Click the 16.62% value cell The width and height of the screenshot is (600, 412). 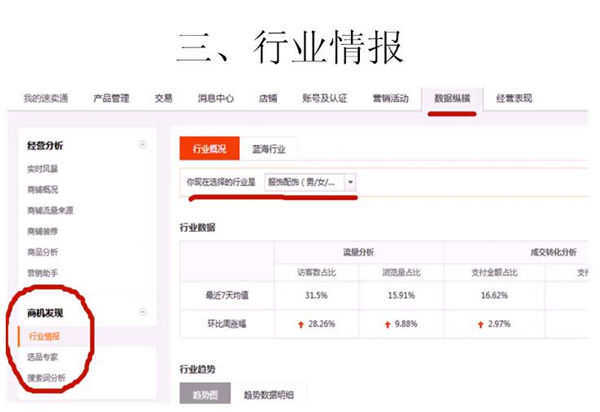click(494, 295)
